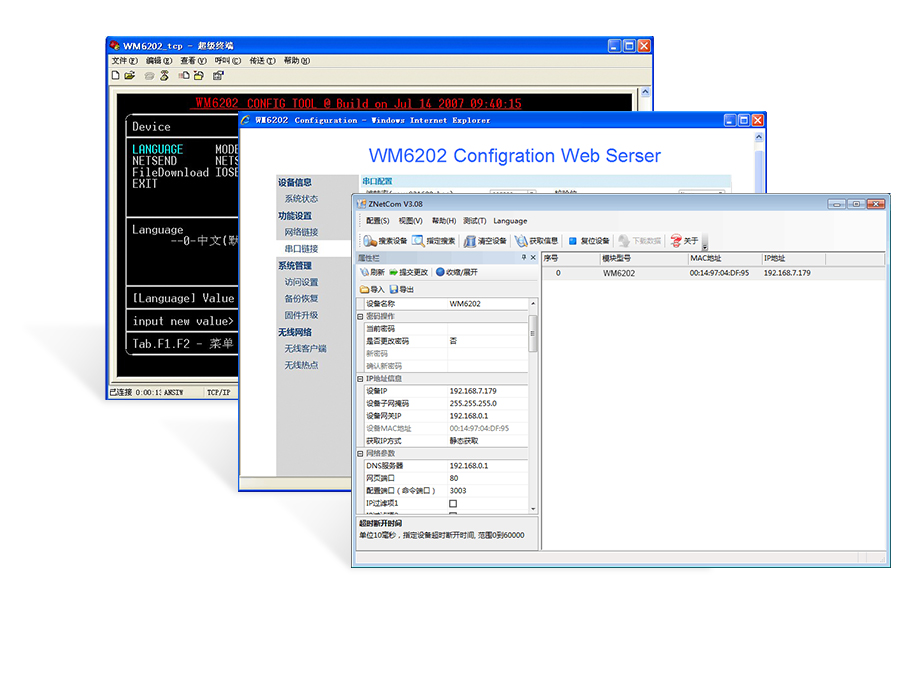Select LANGUAGE item in terminal config menu
The height and width of the screenshot is (673, 908).
pyautogui.click(x=158, y=149)
